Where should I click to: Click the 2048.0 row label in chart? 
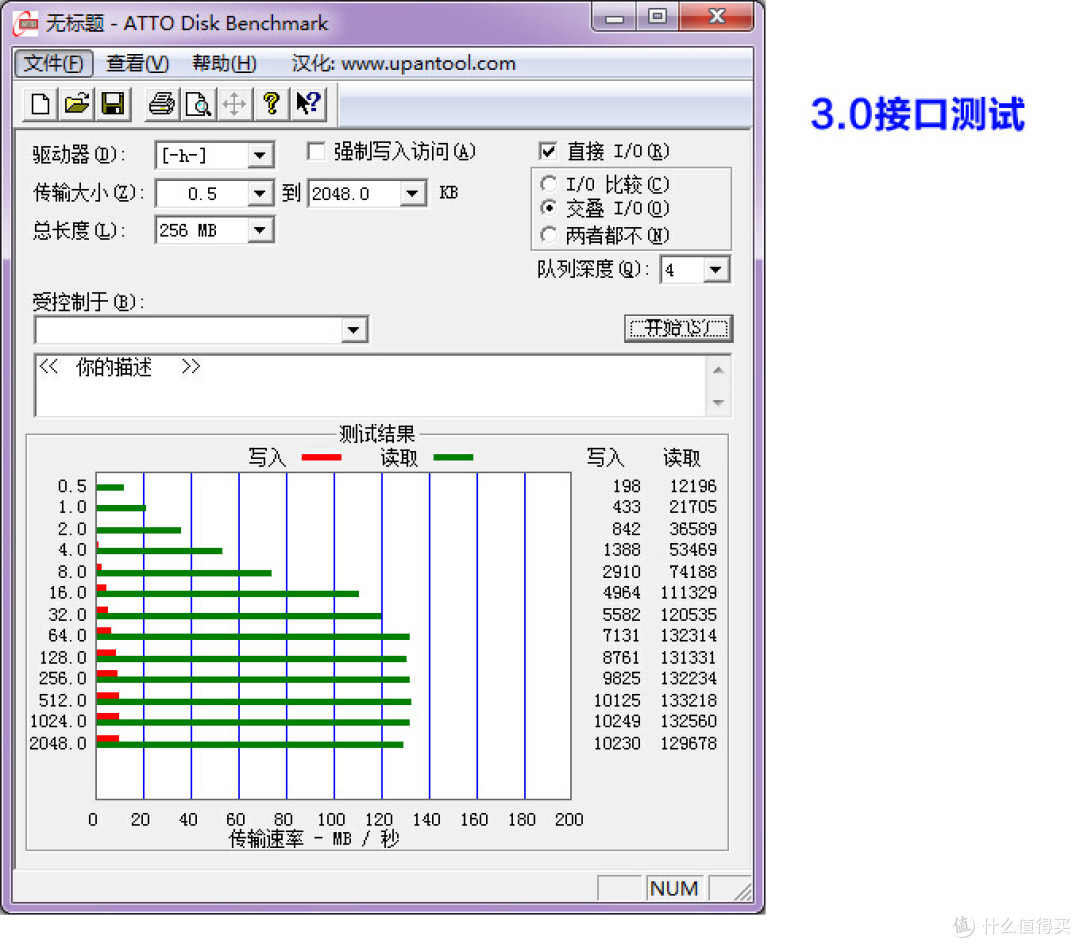click(58, 743)
